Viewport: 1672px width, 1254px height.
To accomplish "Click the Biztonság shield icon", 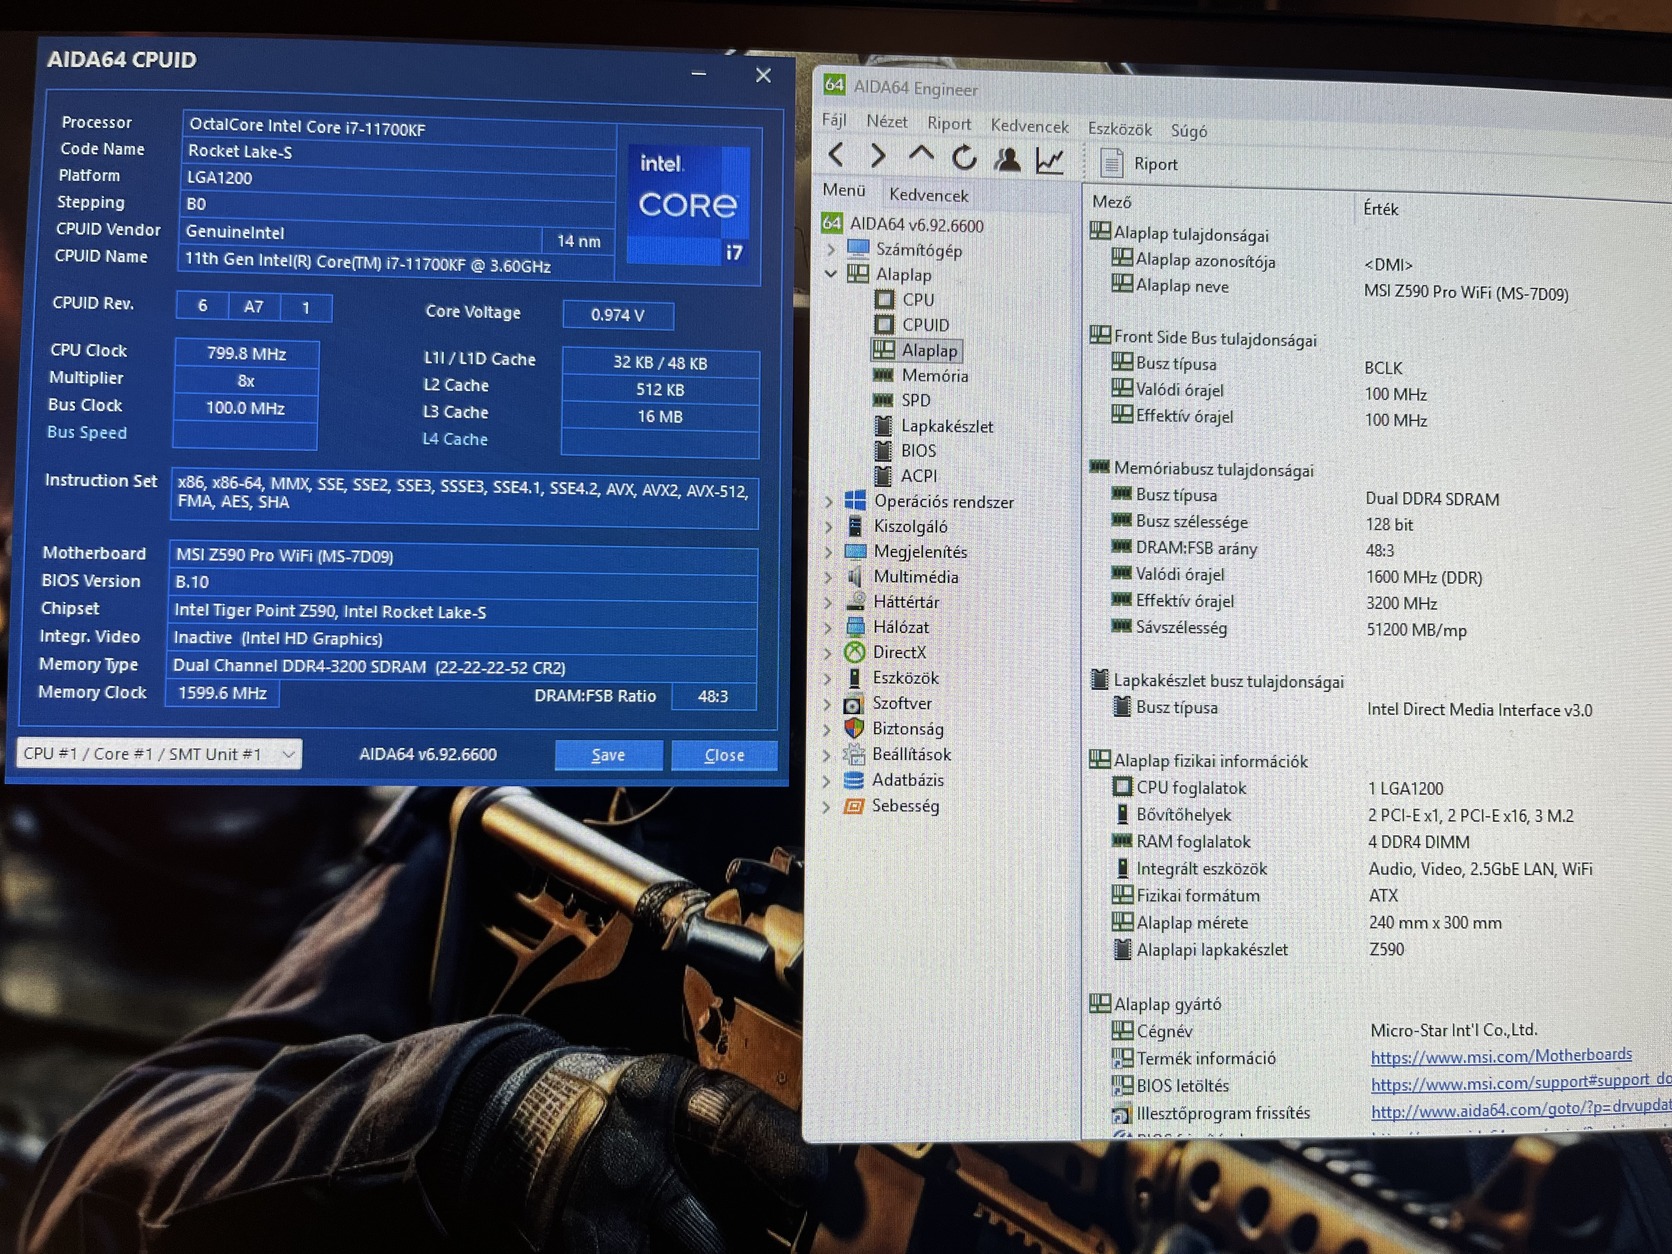I will [x=854, y=728].
